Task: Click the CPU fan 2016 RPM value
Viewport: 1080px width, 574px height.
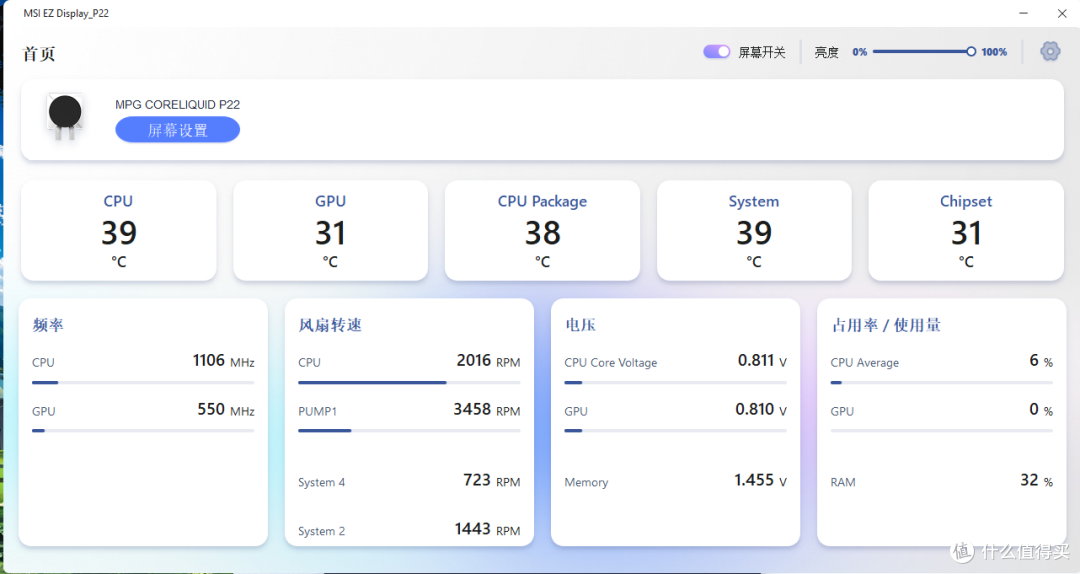Action: point(488,361)
